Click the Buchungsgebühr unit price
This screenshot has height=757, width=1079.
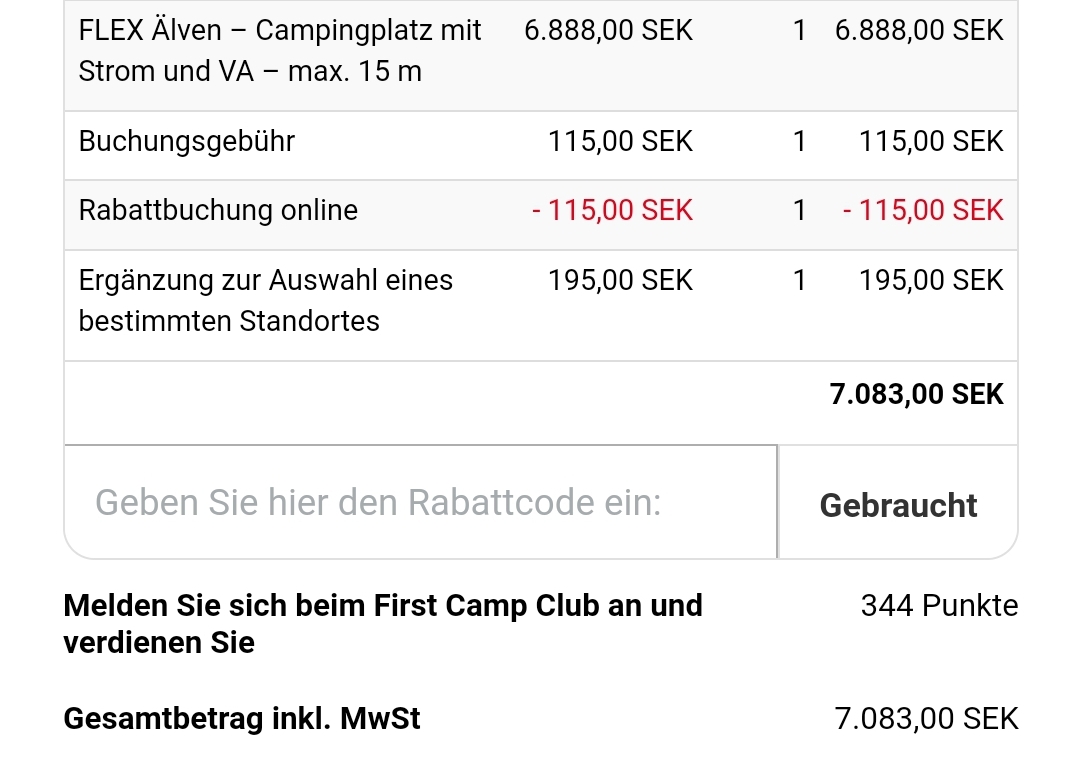pos(620,142)
